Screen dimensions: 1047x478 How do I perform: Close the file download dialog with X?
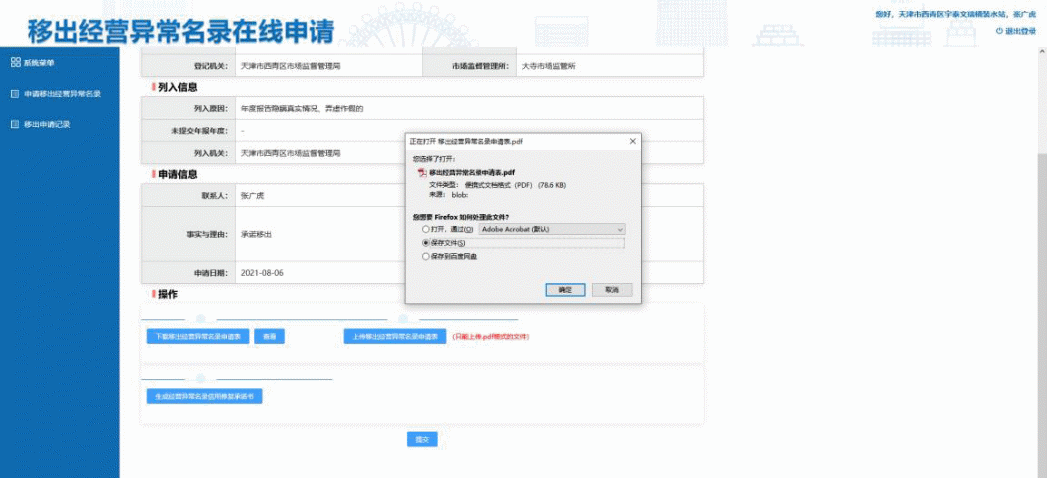point(632,142)
